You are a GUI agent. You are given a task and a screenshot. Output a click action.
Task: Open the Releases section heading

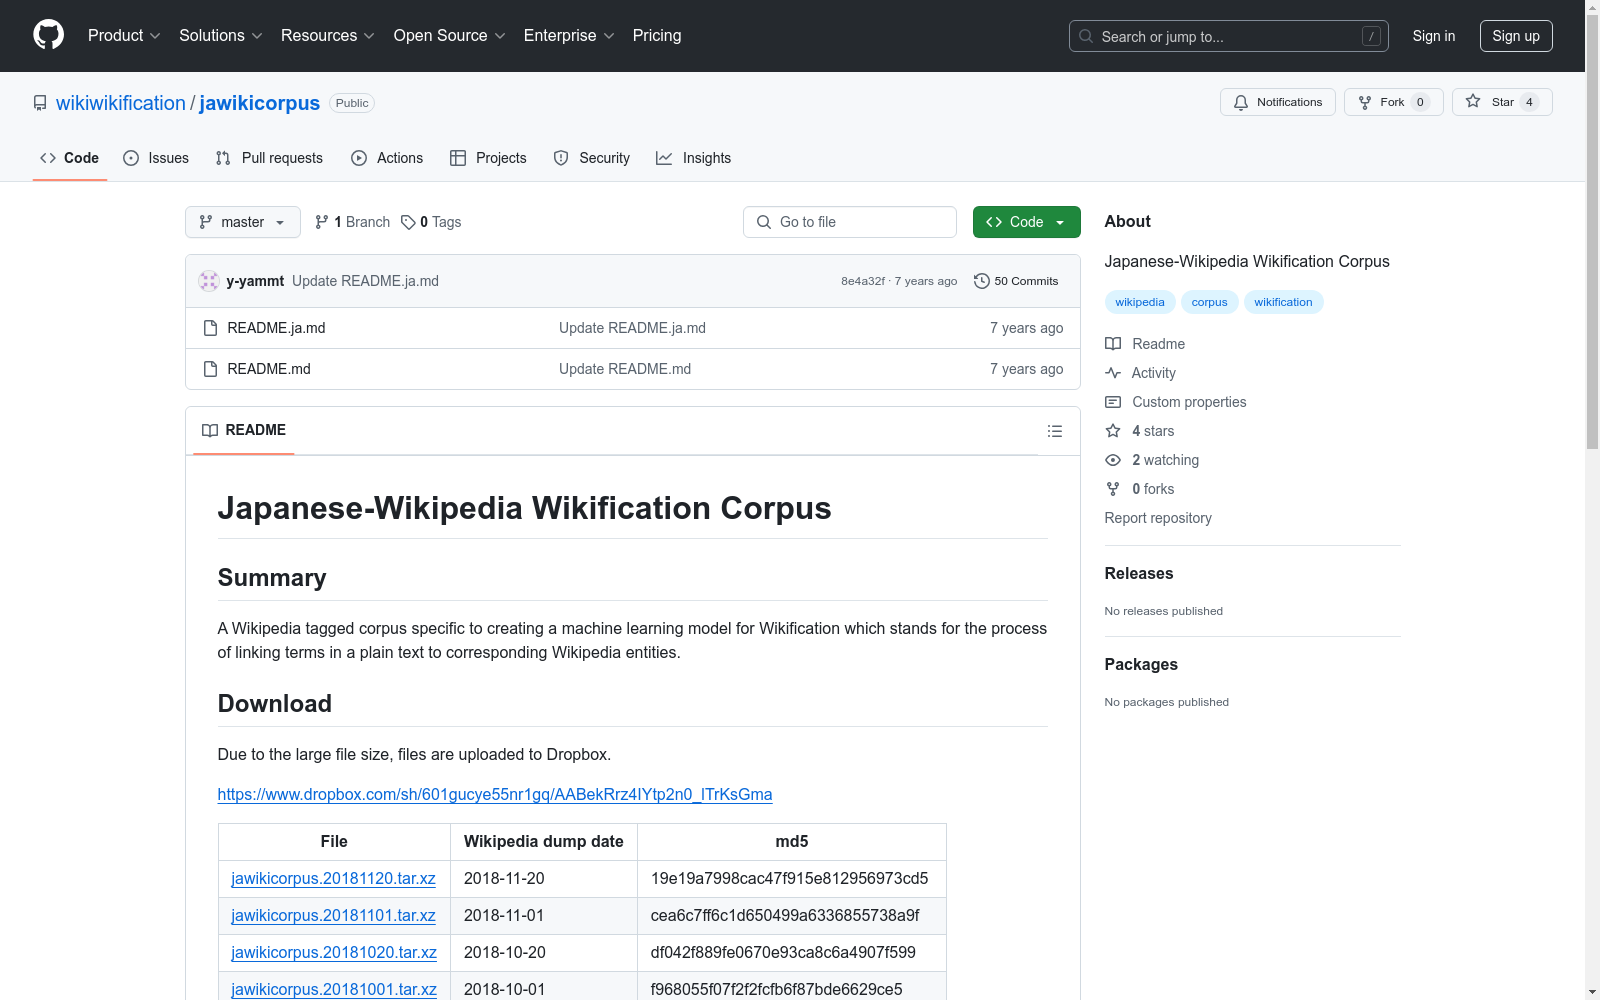[x=1139, y=573]
